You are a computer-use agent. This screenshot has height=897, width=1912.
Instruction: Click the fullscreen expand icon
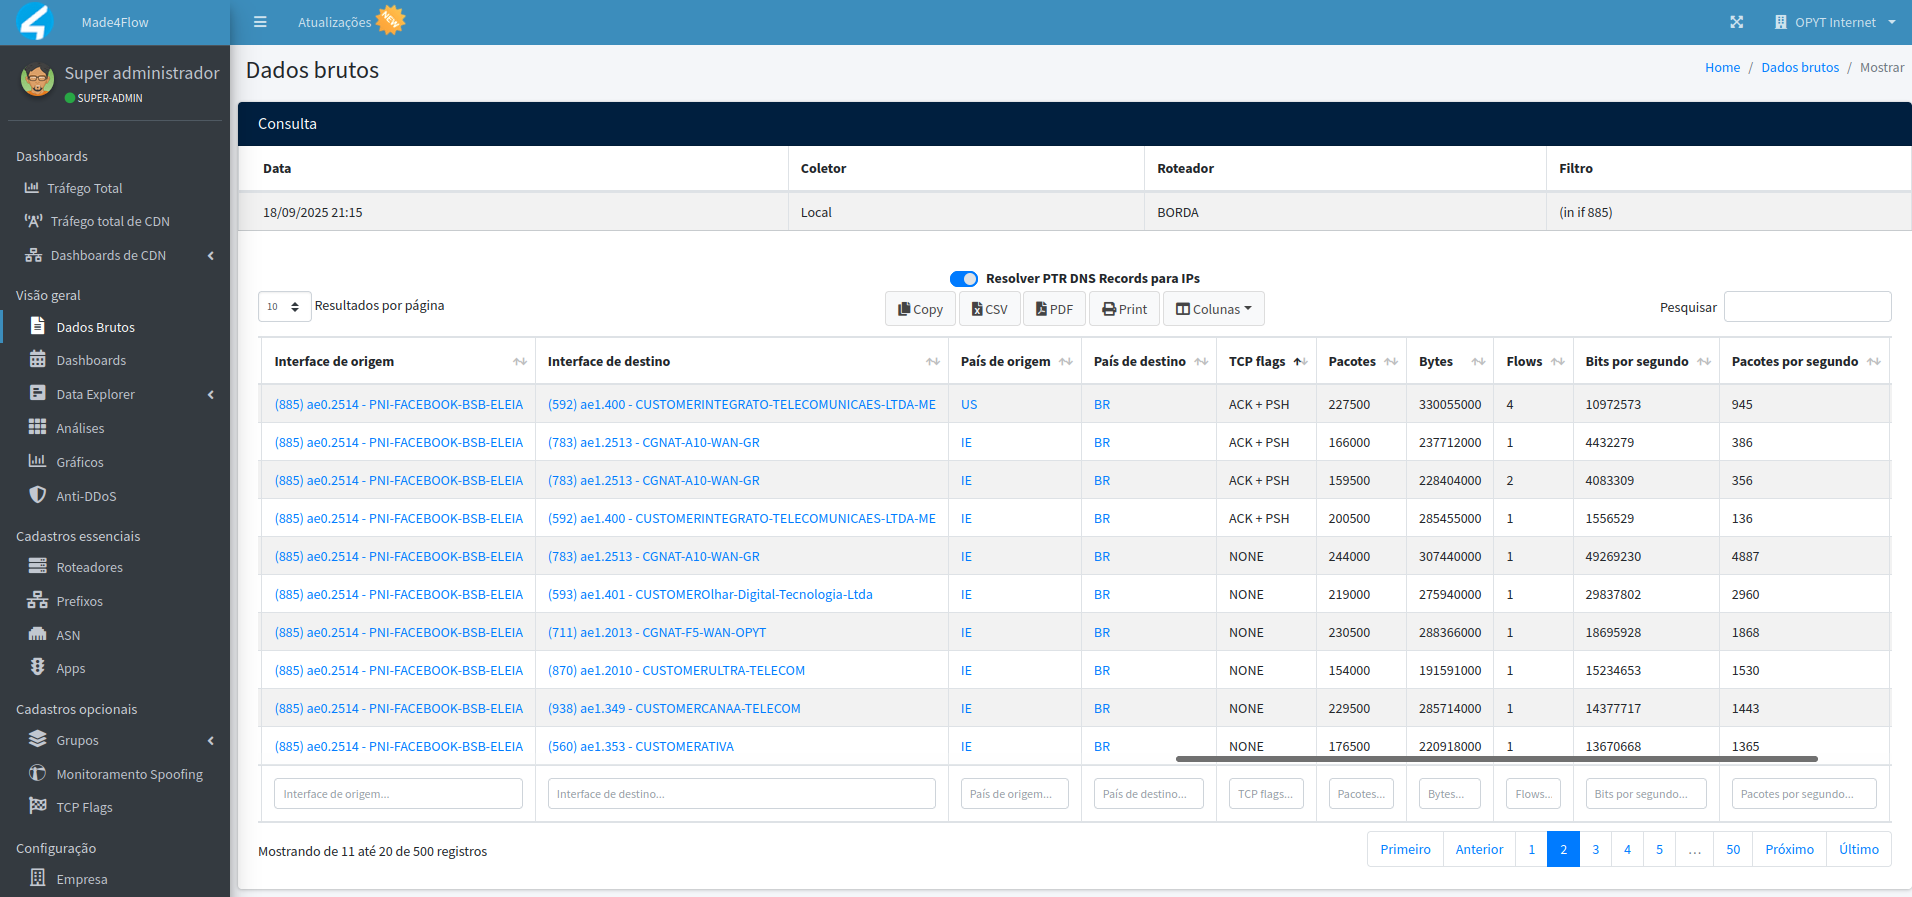1737,22
